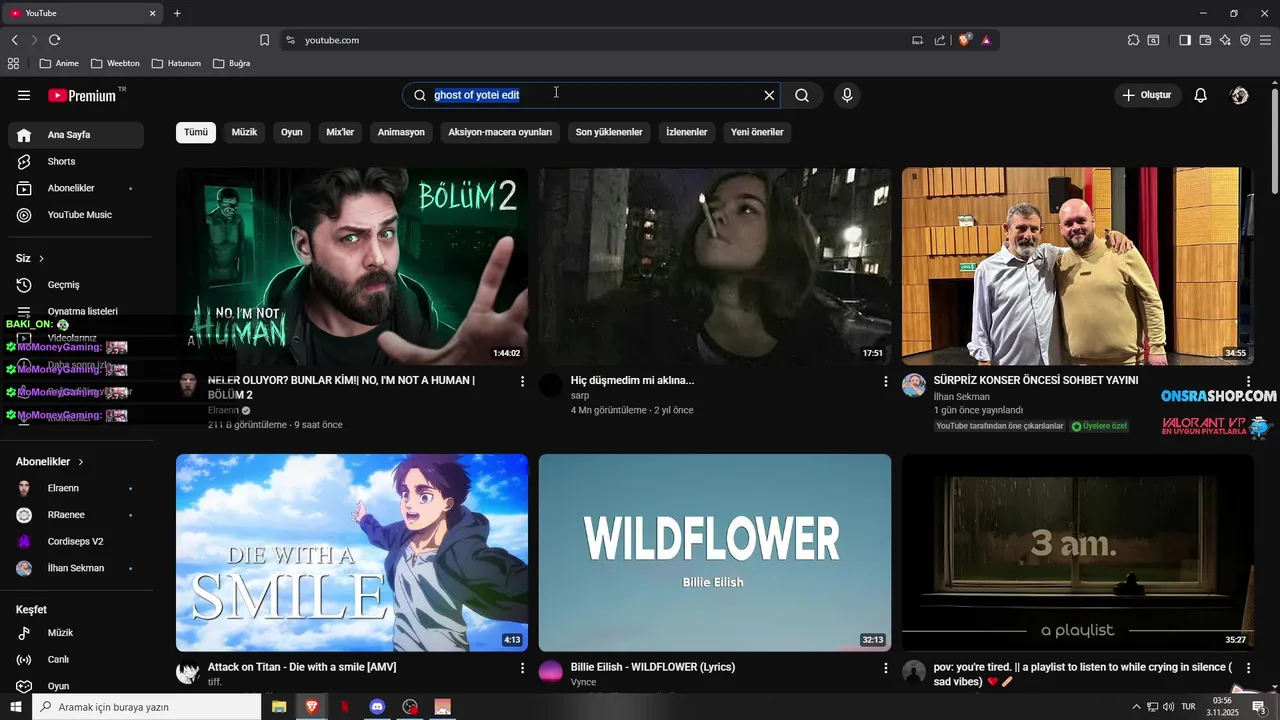Click the Windows Start button
Viewport: 1280px width, 720px height.
(x=16, y=707)
